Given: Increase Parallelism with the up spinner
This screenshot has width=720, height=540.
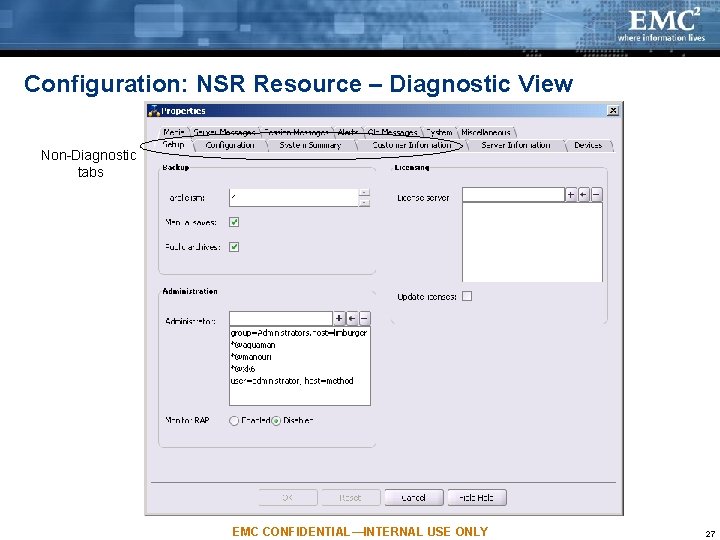Looking at the screenshot, I should coord(364,192).
